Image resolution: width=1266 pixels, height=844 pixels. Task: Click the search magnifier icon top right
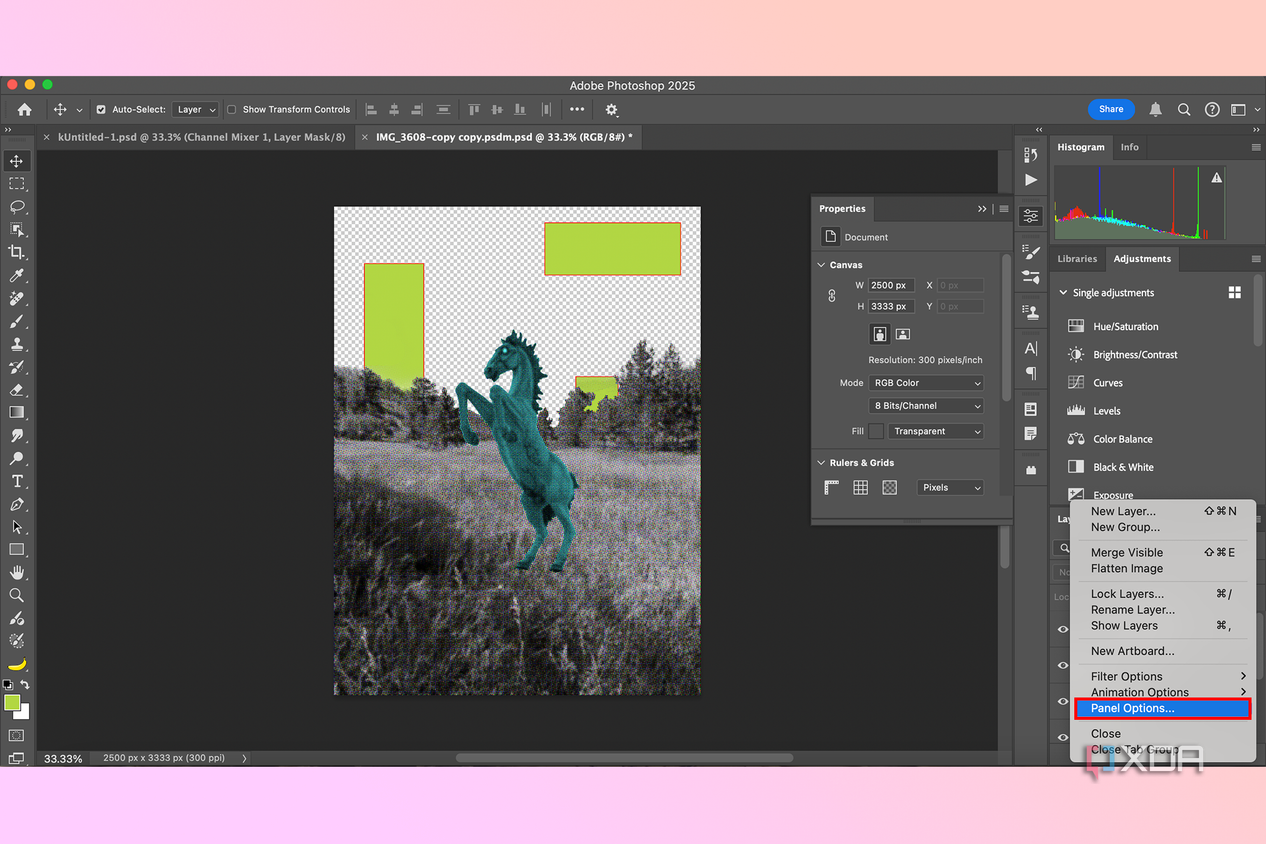pyautogui.click(x=1184, y=109)
